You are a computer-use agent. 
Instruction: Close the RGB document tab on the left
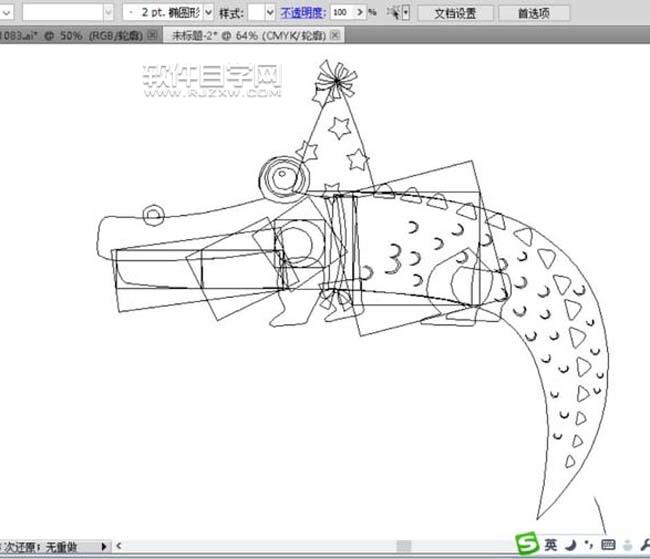(x=151, y=35)
